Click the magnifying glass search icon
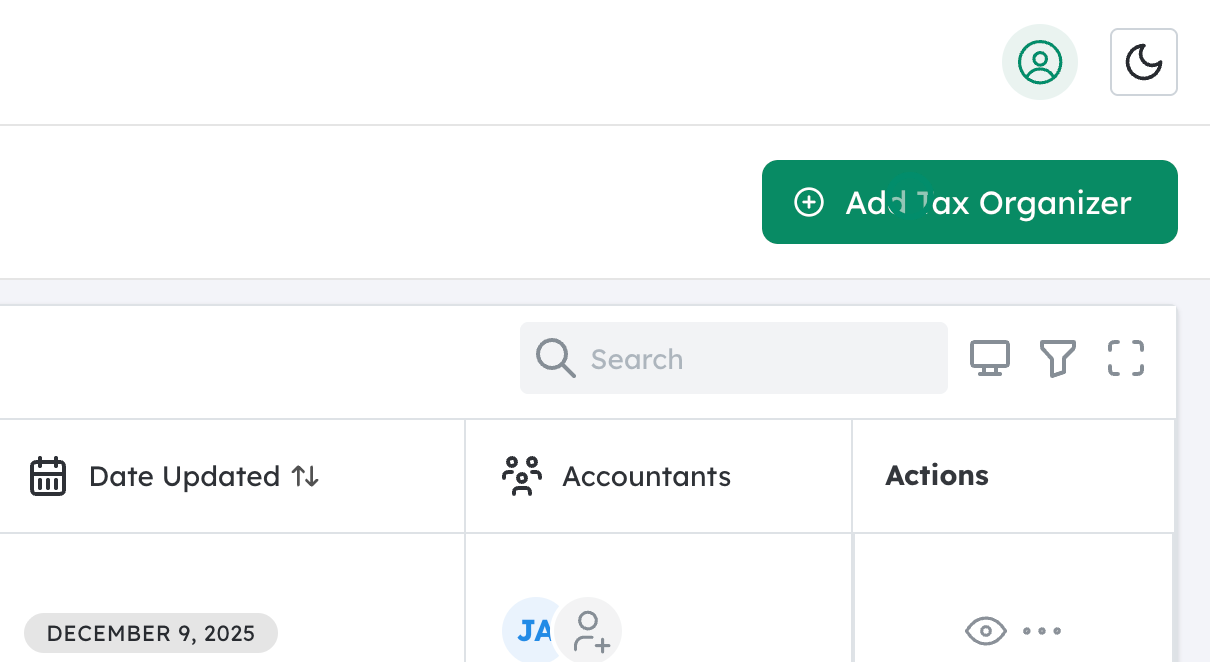The height and width of the screenshot is (662, 1210). pyautogui.click(x=555, y=358)
